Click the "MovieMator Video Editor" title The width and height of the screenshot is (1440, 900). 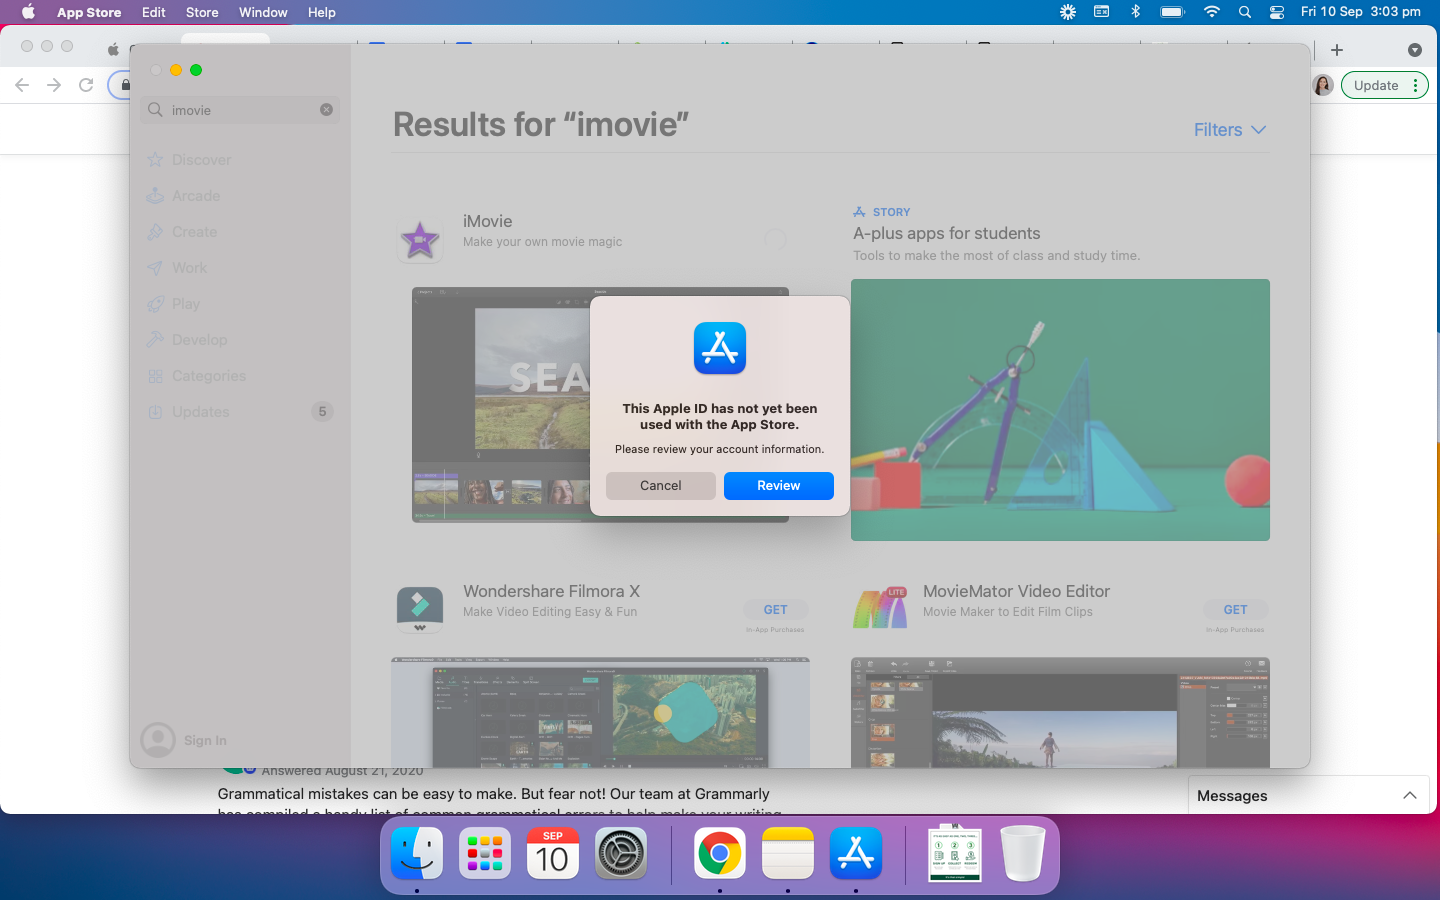coord(1017,591)
